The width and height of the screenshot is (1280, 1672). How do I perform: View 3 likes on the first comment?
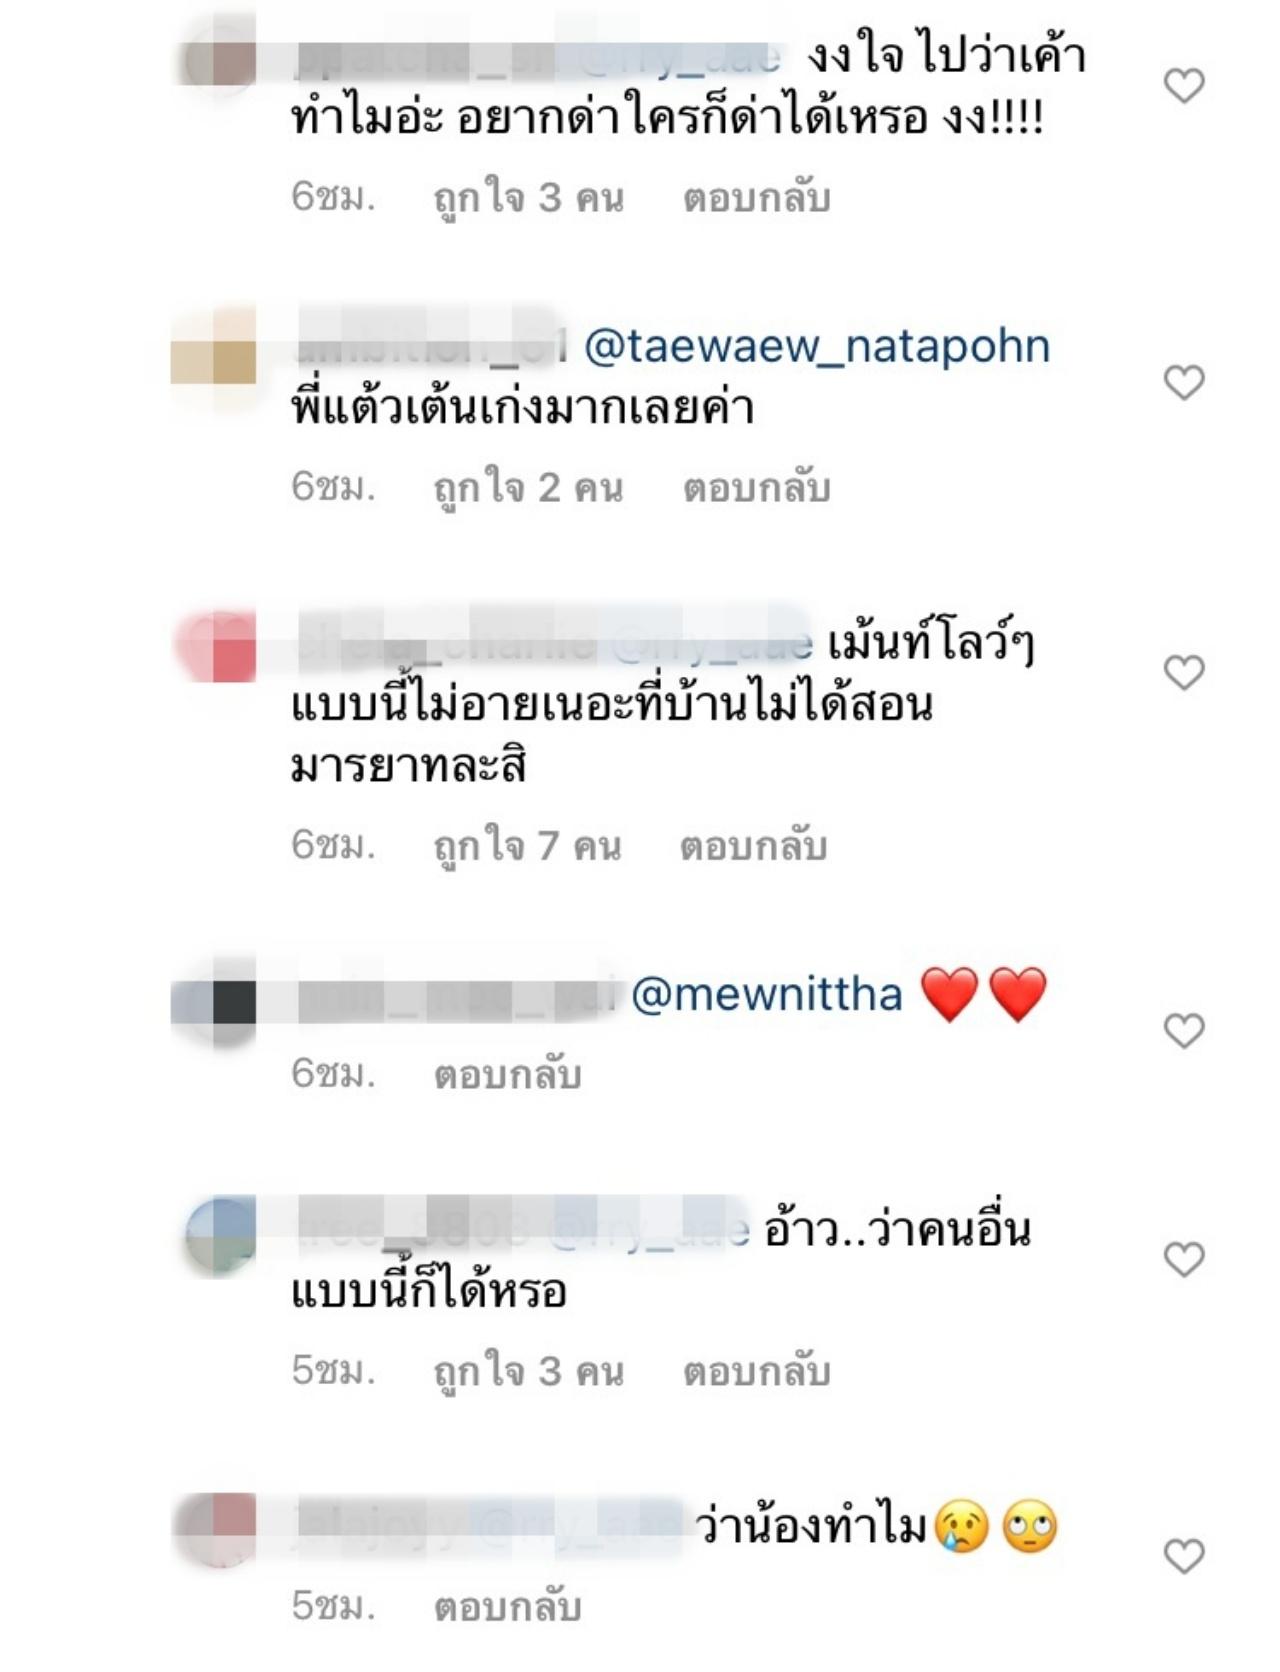coord(528,198)
